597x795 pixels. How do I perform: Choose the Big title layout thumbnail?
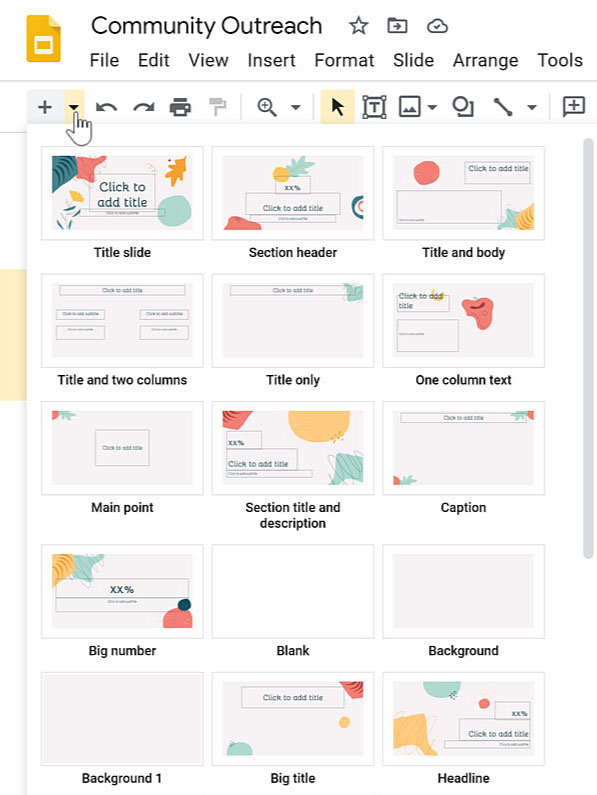pos(293,719)
